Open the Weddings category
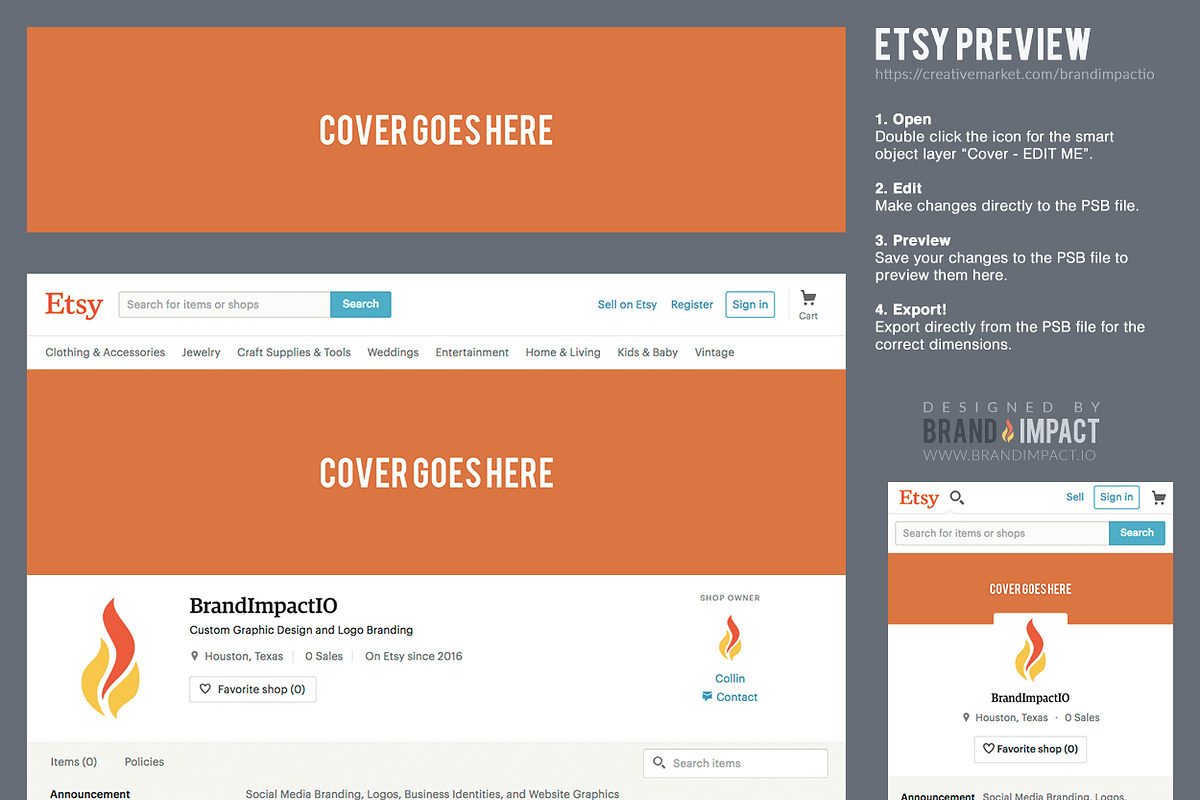Viewport: 1200px width, 800px height. pyautogui.click(x=393, y=352)
